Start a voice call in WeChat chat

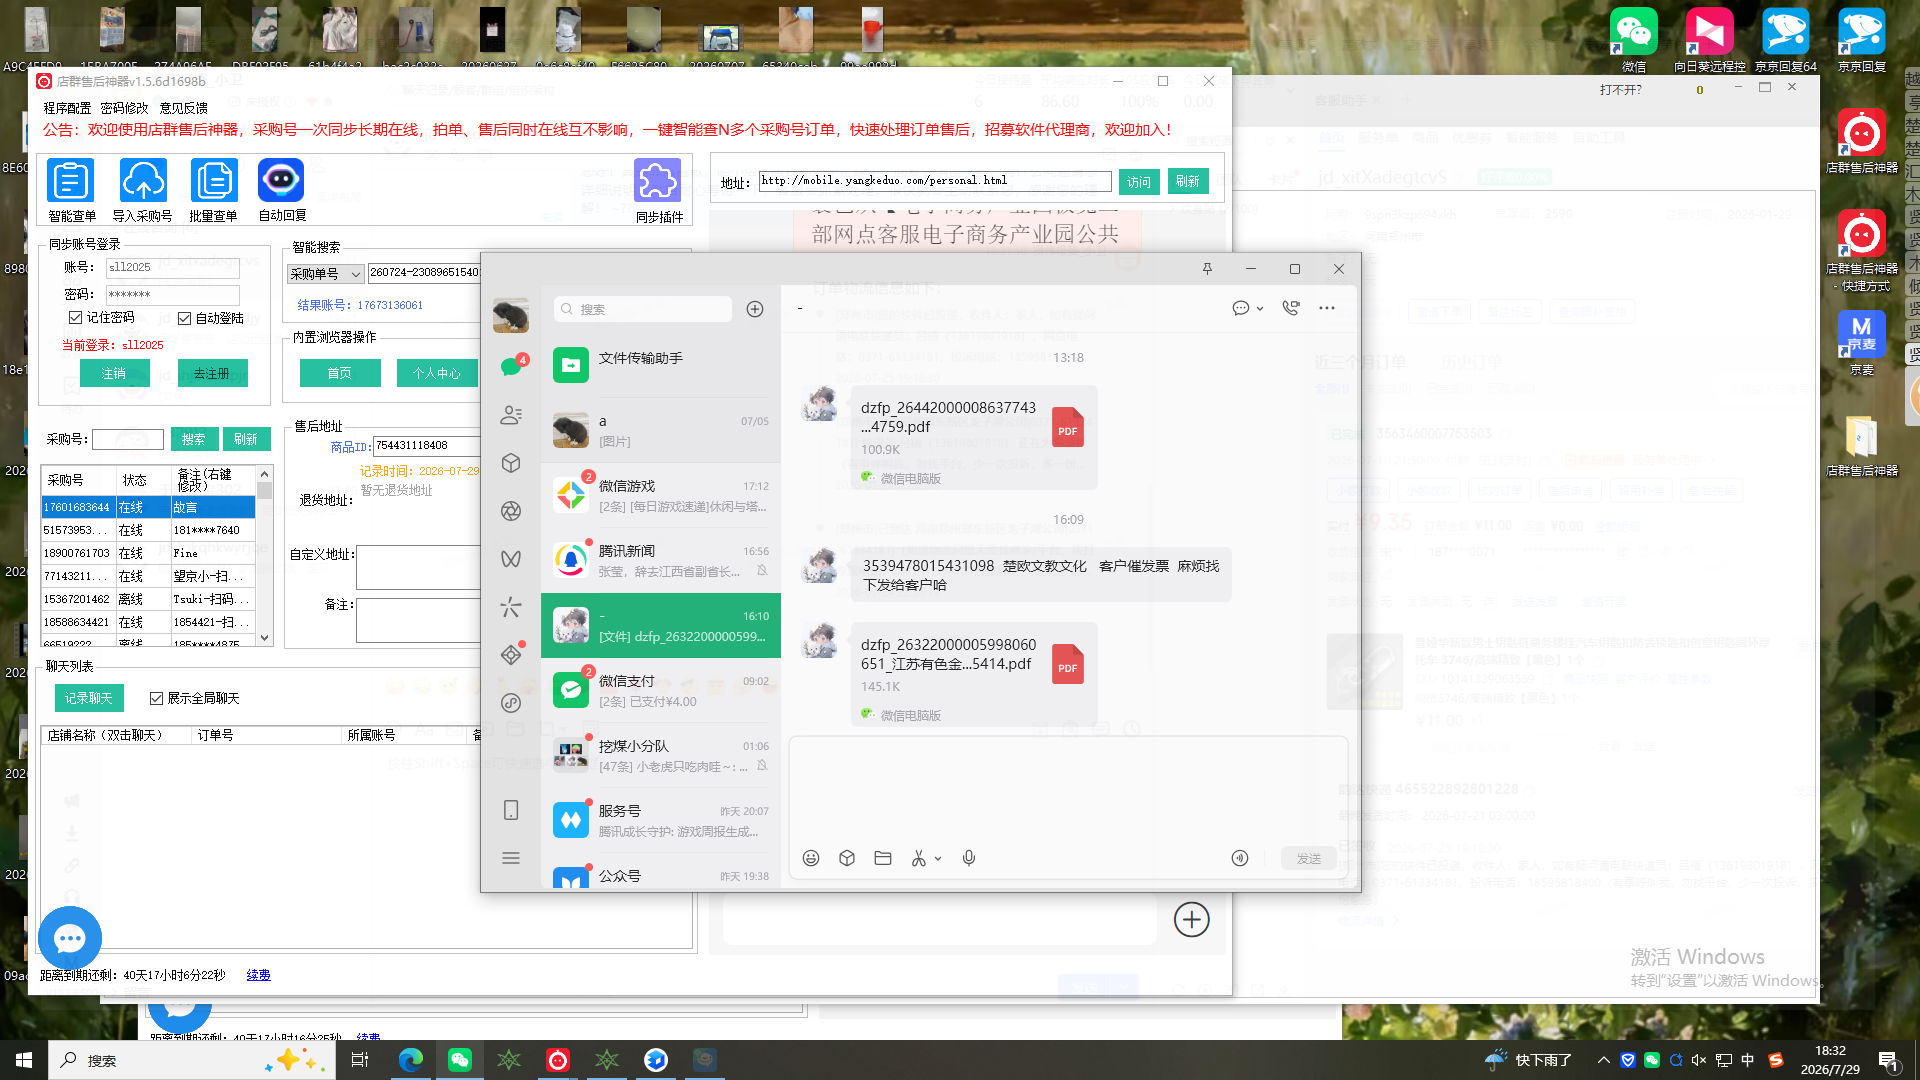[1291, 308]
